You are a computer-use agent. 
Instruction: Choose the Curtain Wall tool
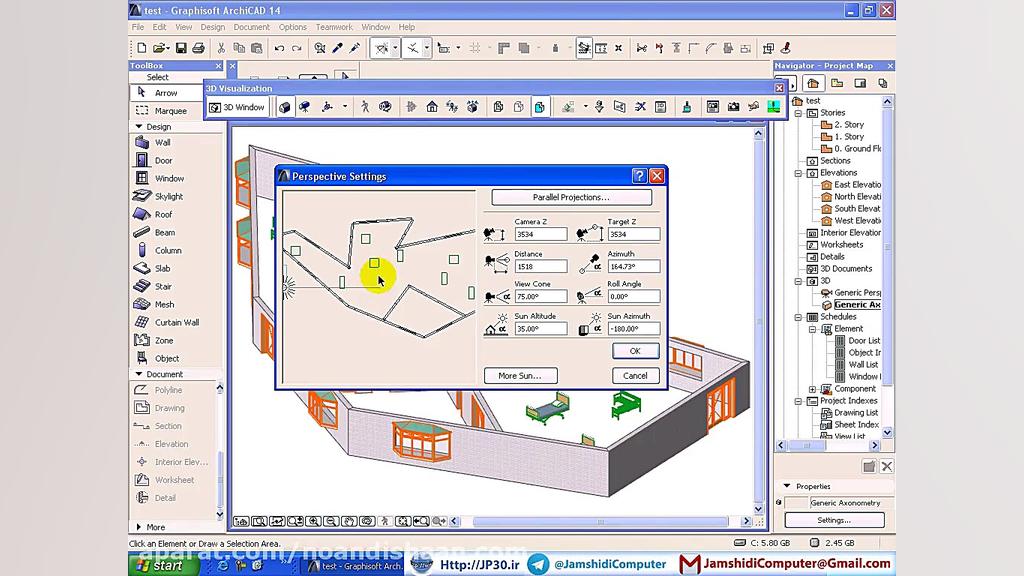pos(176,323)
